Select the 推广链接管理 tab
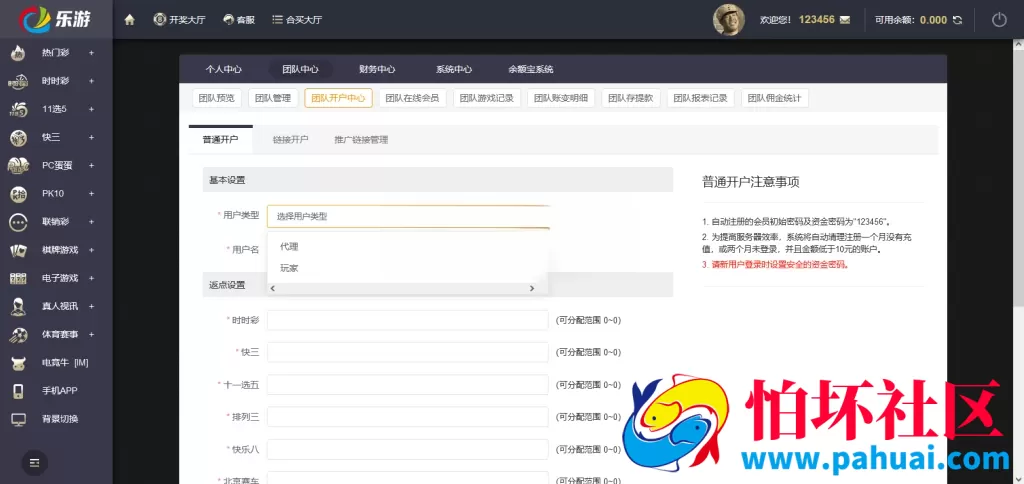 361,140
